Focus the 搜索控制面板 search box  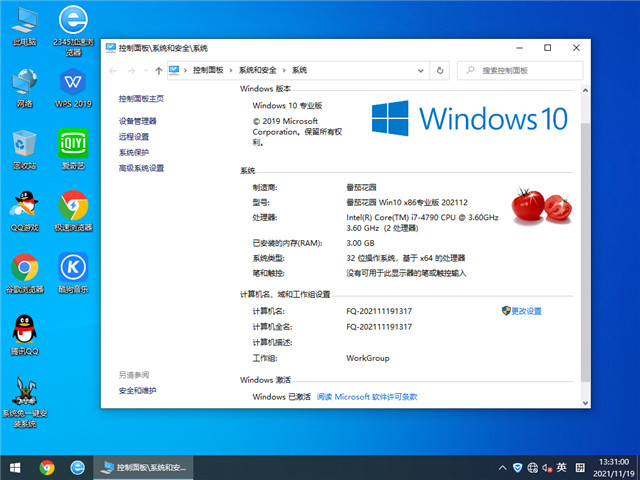pyautogui.click(x=520, y=71)
